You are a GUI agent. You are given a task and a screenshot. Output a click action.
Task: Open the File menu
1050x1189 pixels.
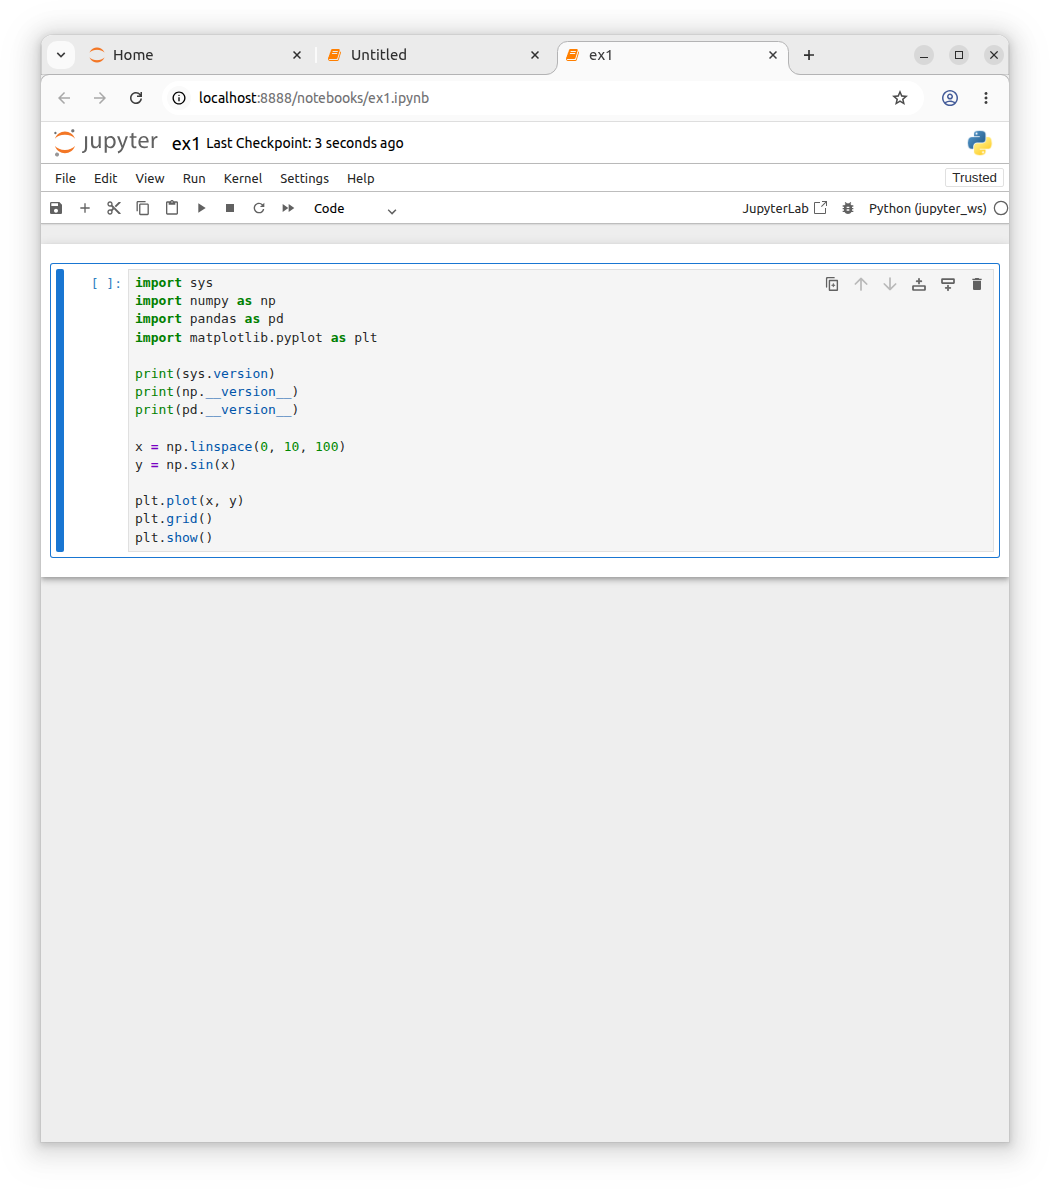[65, 178]
